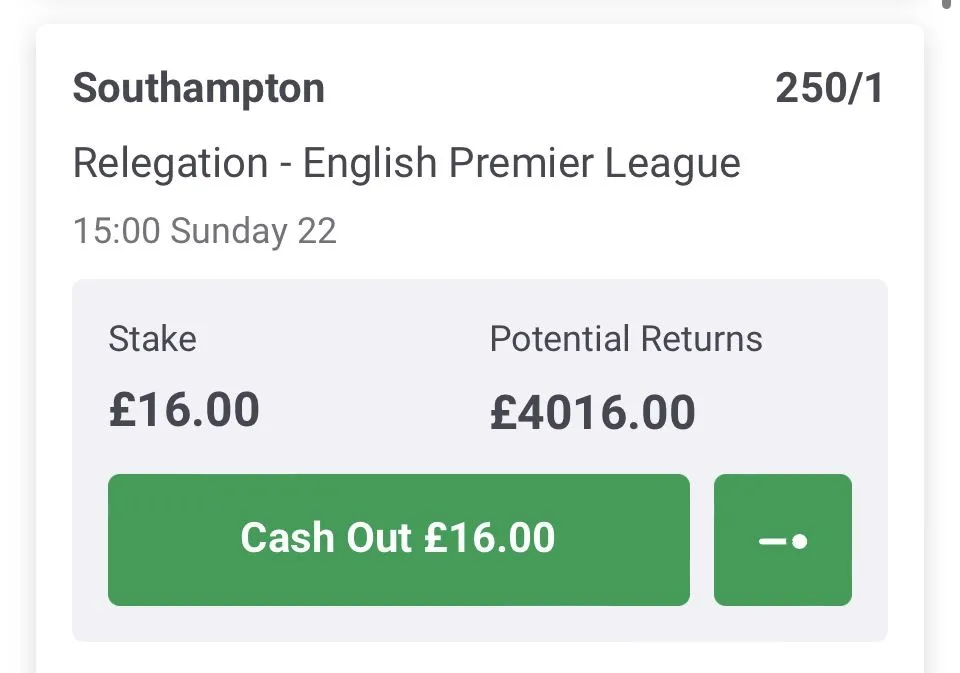Click the page background left of the bet card

17,350
